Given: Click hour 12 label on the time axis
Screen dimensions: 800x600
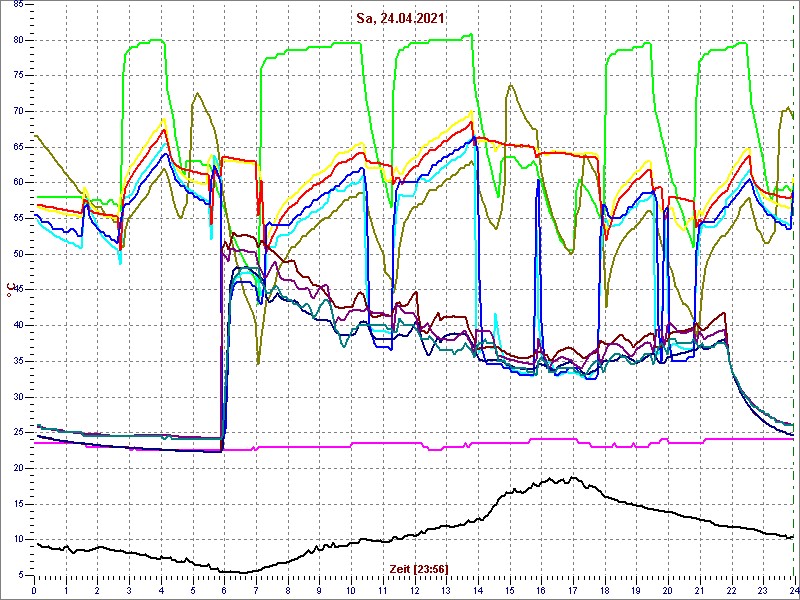Looking at the screenshot, I should click(x=415, y=590).
